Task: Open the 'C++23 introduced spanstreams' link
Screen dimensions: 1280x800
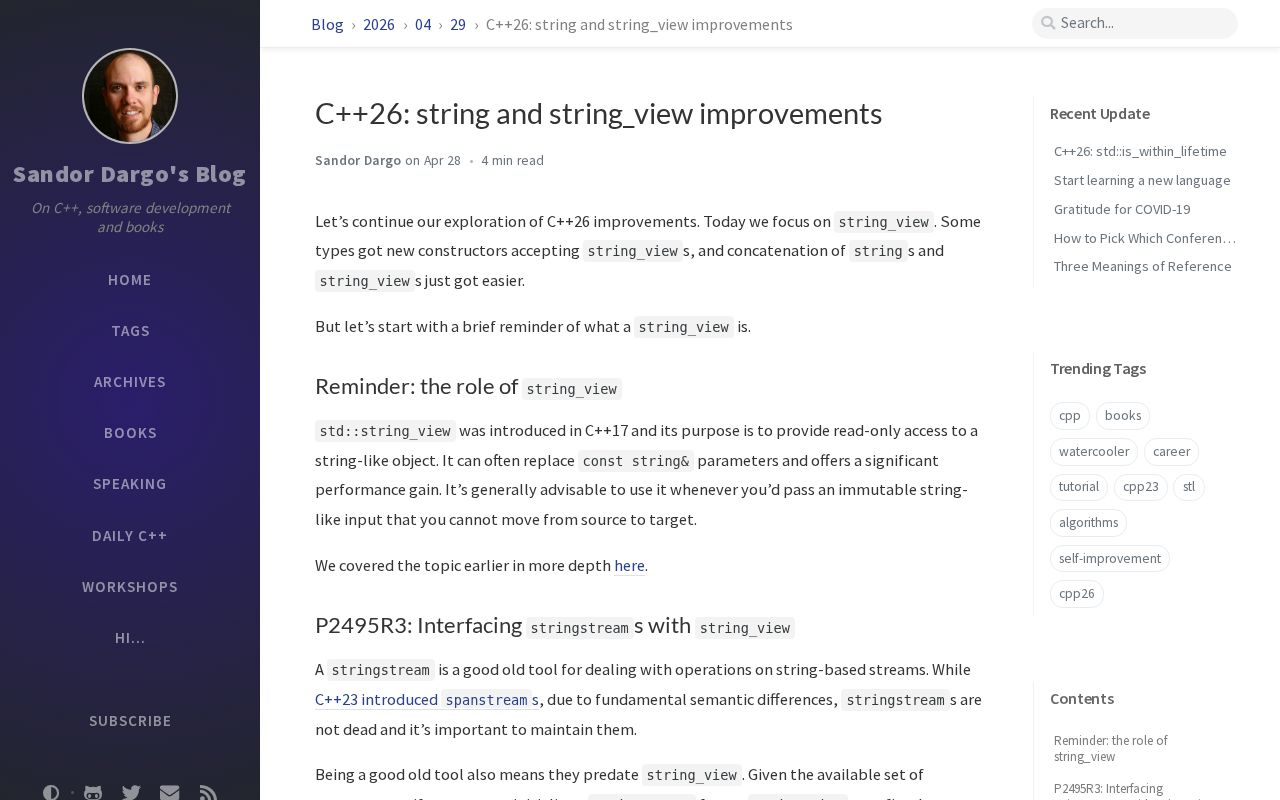Action: coord(427,700)
